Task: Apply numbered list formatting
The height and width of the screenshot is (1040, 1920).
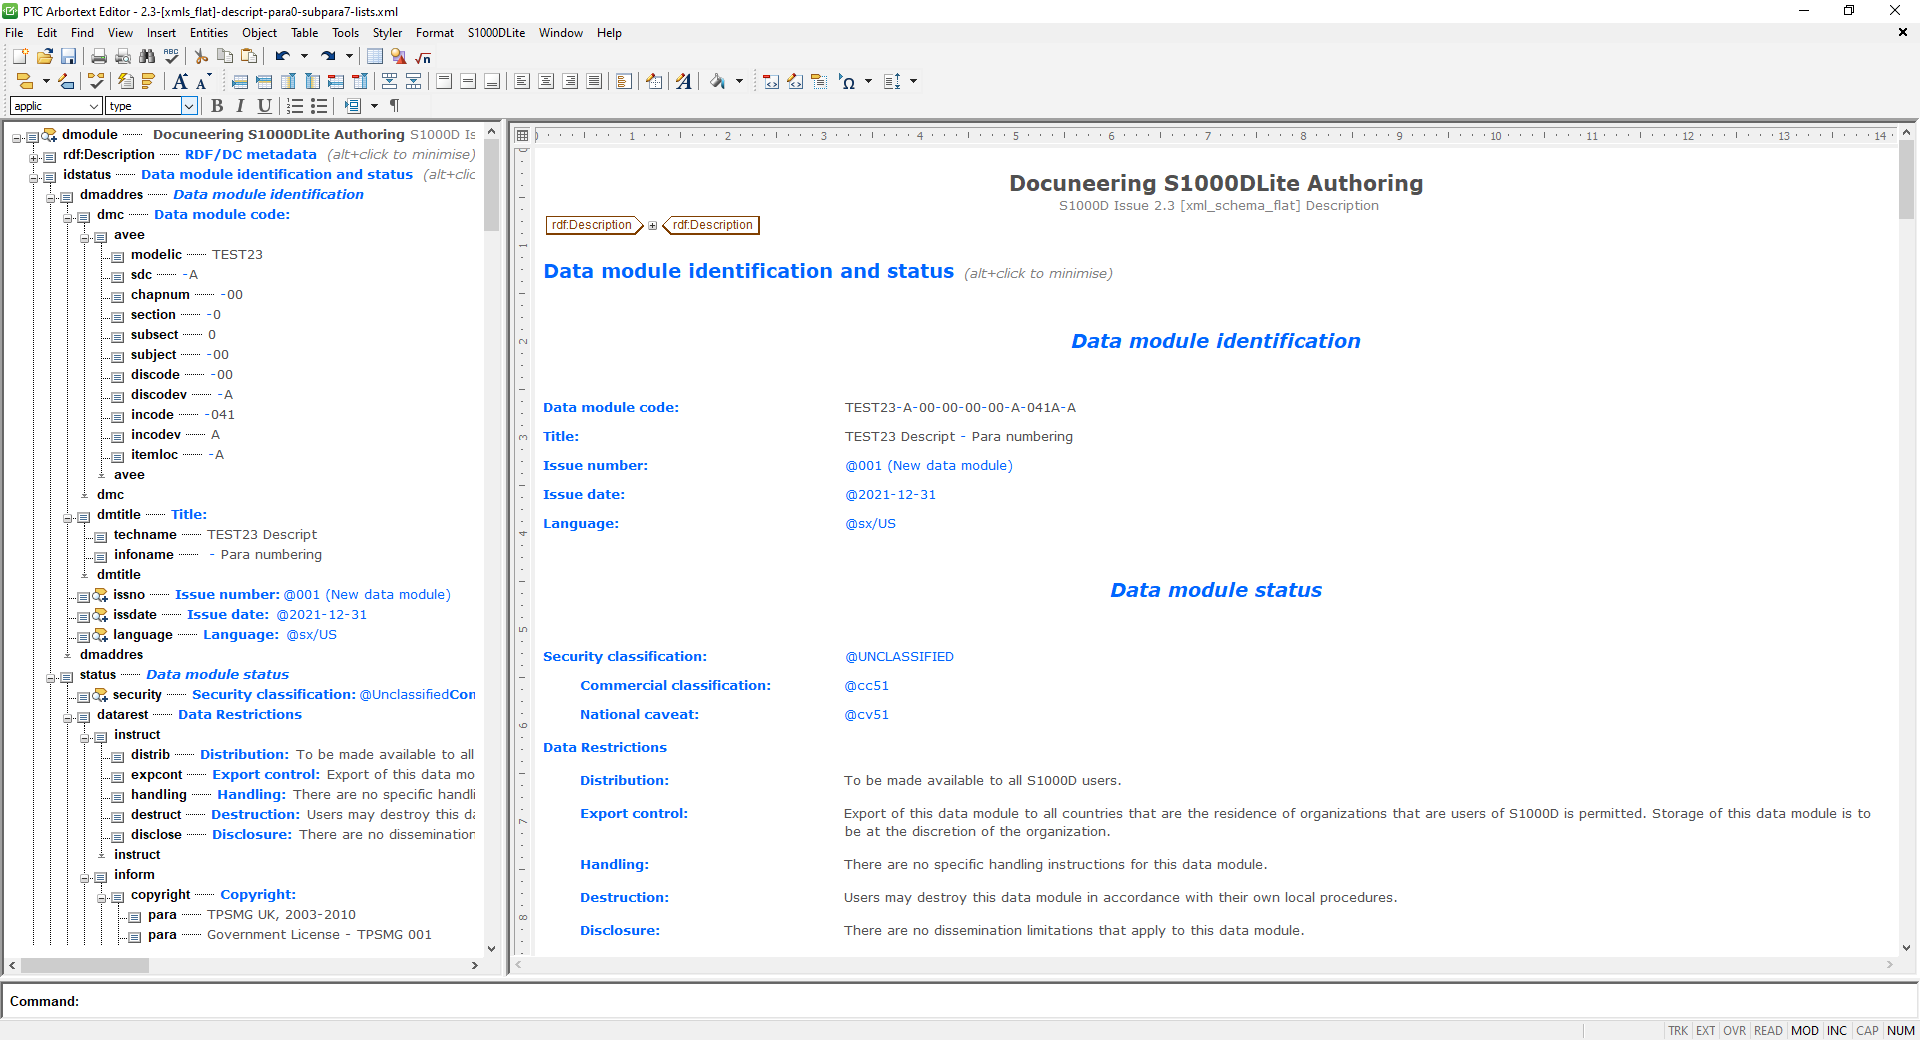Action: coord(293,106)
